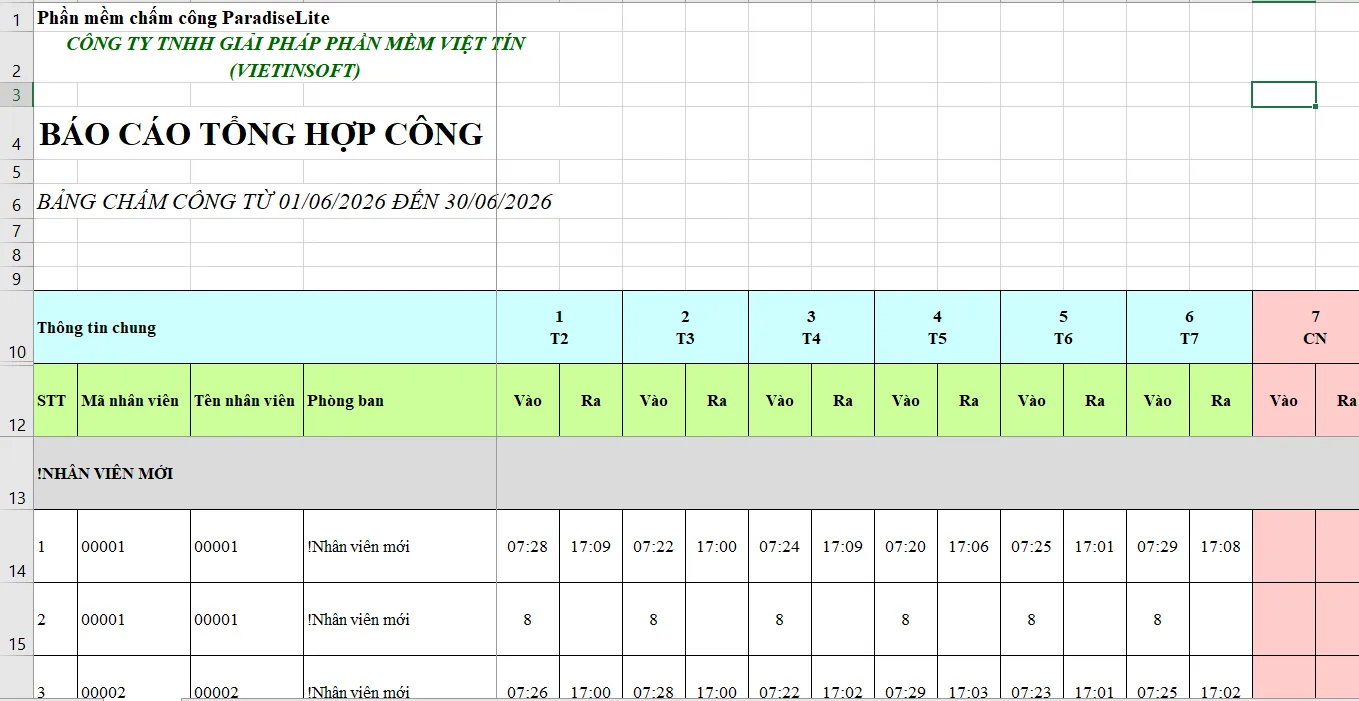The image size is (1359, 701).
Task: Select the "8" in row 15 under day 6 T7
Action: 1158,620
